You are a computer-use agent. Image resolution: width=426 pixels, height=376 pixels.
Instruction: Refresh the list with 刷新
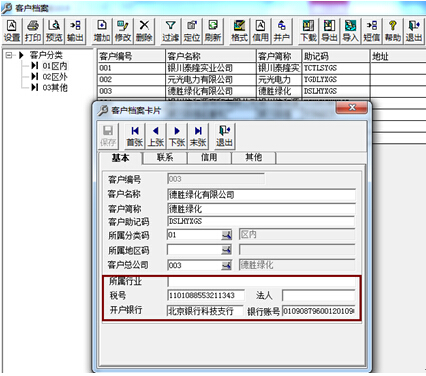pyautogui.click(x=213, y=31)
